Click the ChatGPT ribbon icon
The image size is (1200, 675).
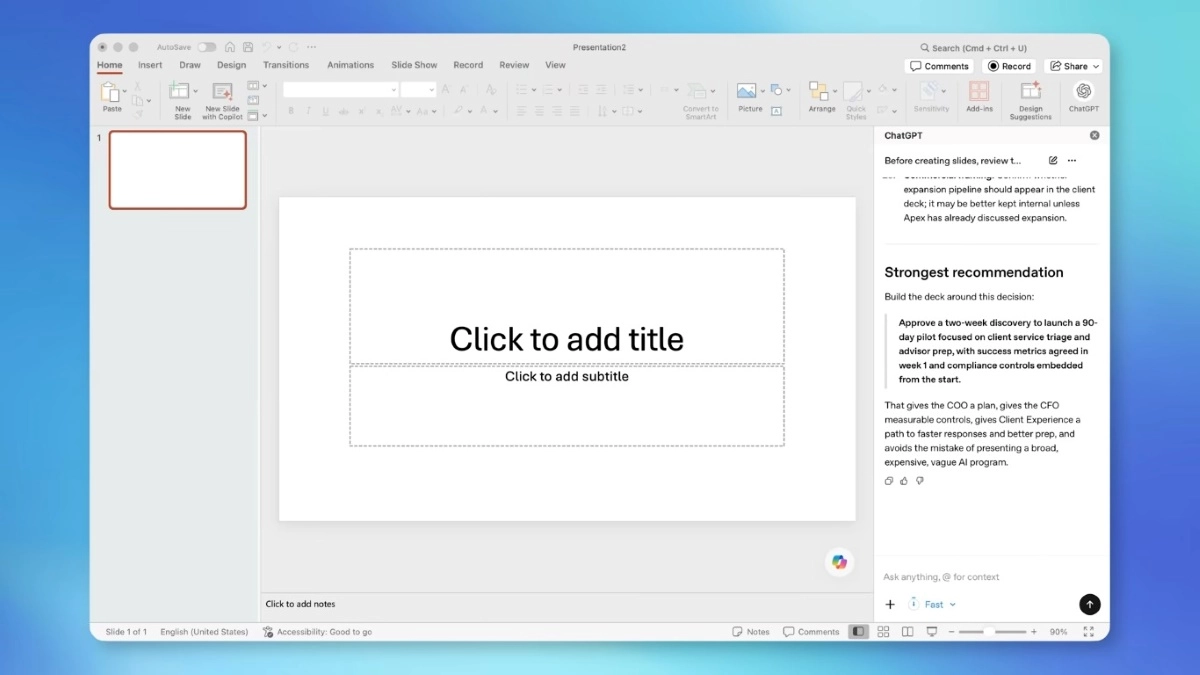click(1083, 91)
